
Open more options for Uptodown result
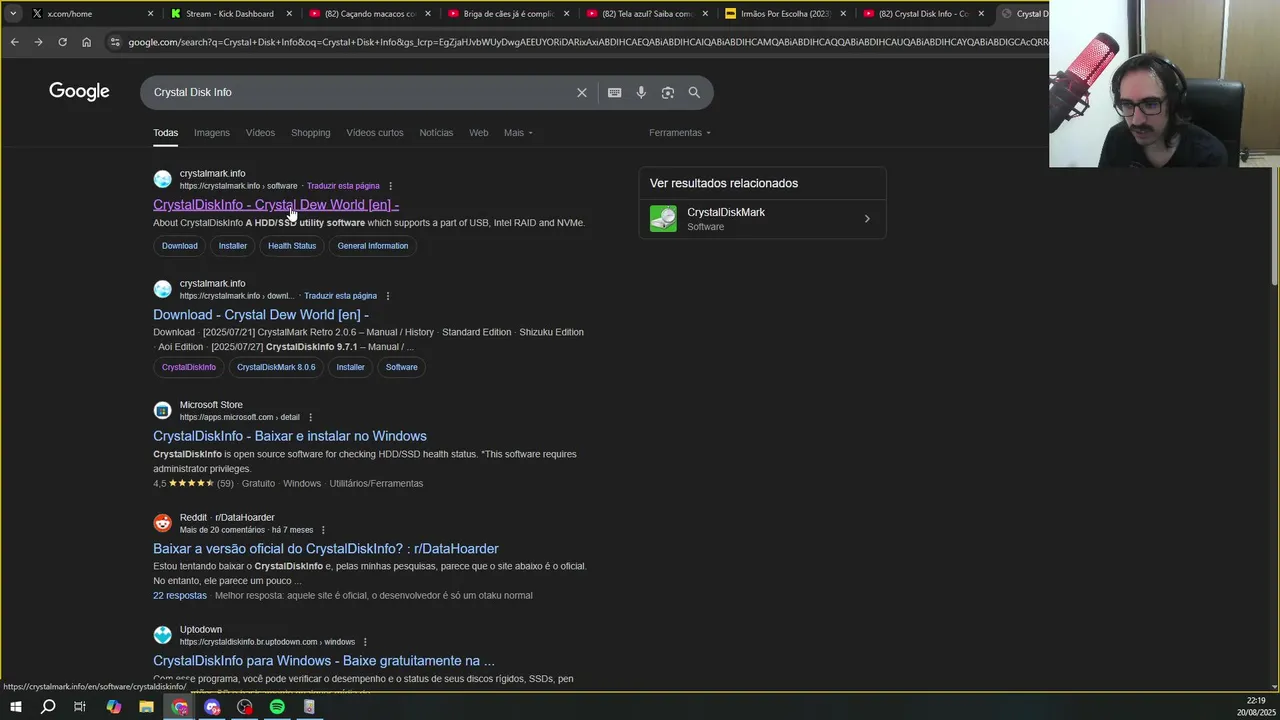click(x=365, y=642)
